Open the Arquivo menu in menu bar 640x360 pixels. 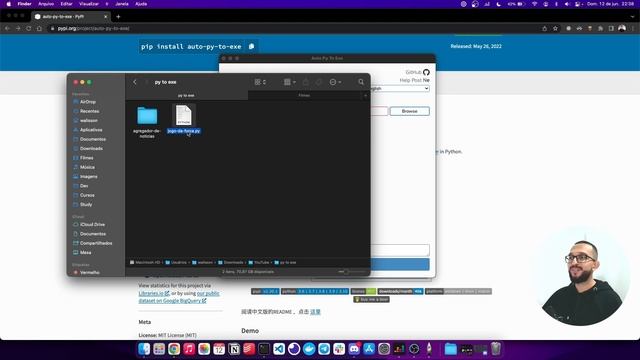tap(46, 4)
